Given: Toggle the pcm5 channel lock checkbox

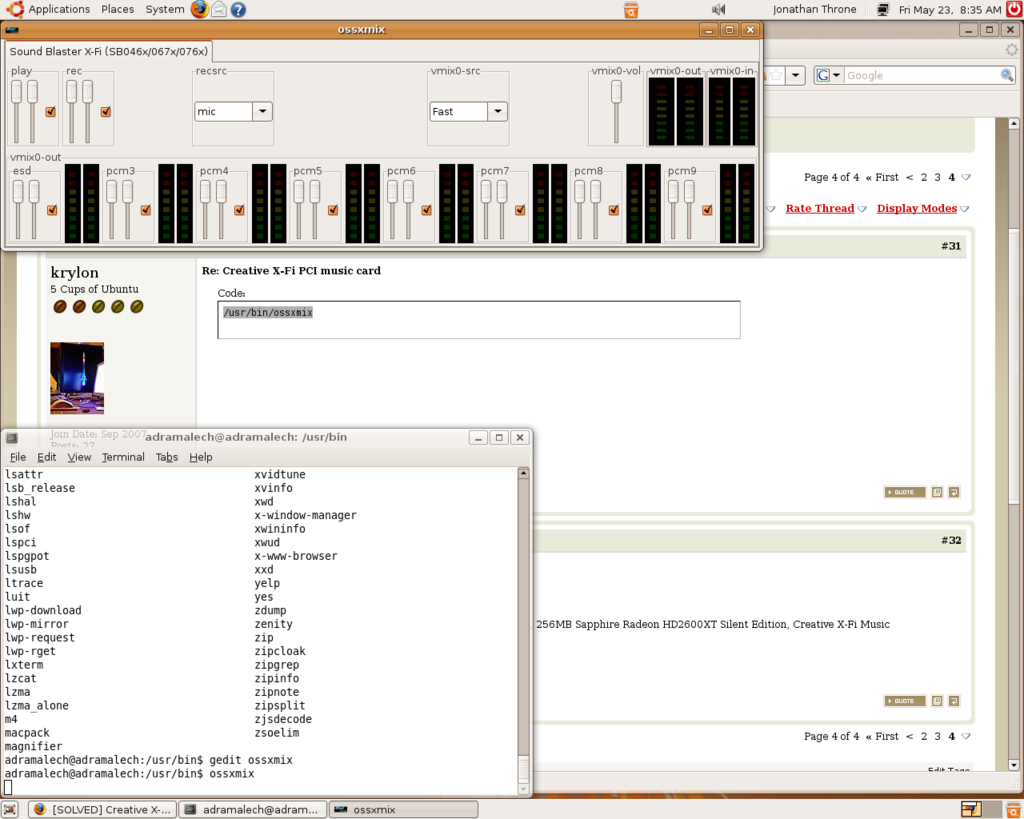Looking at the screenshot, I should click(x=333, y=210).
